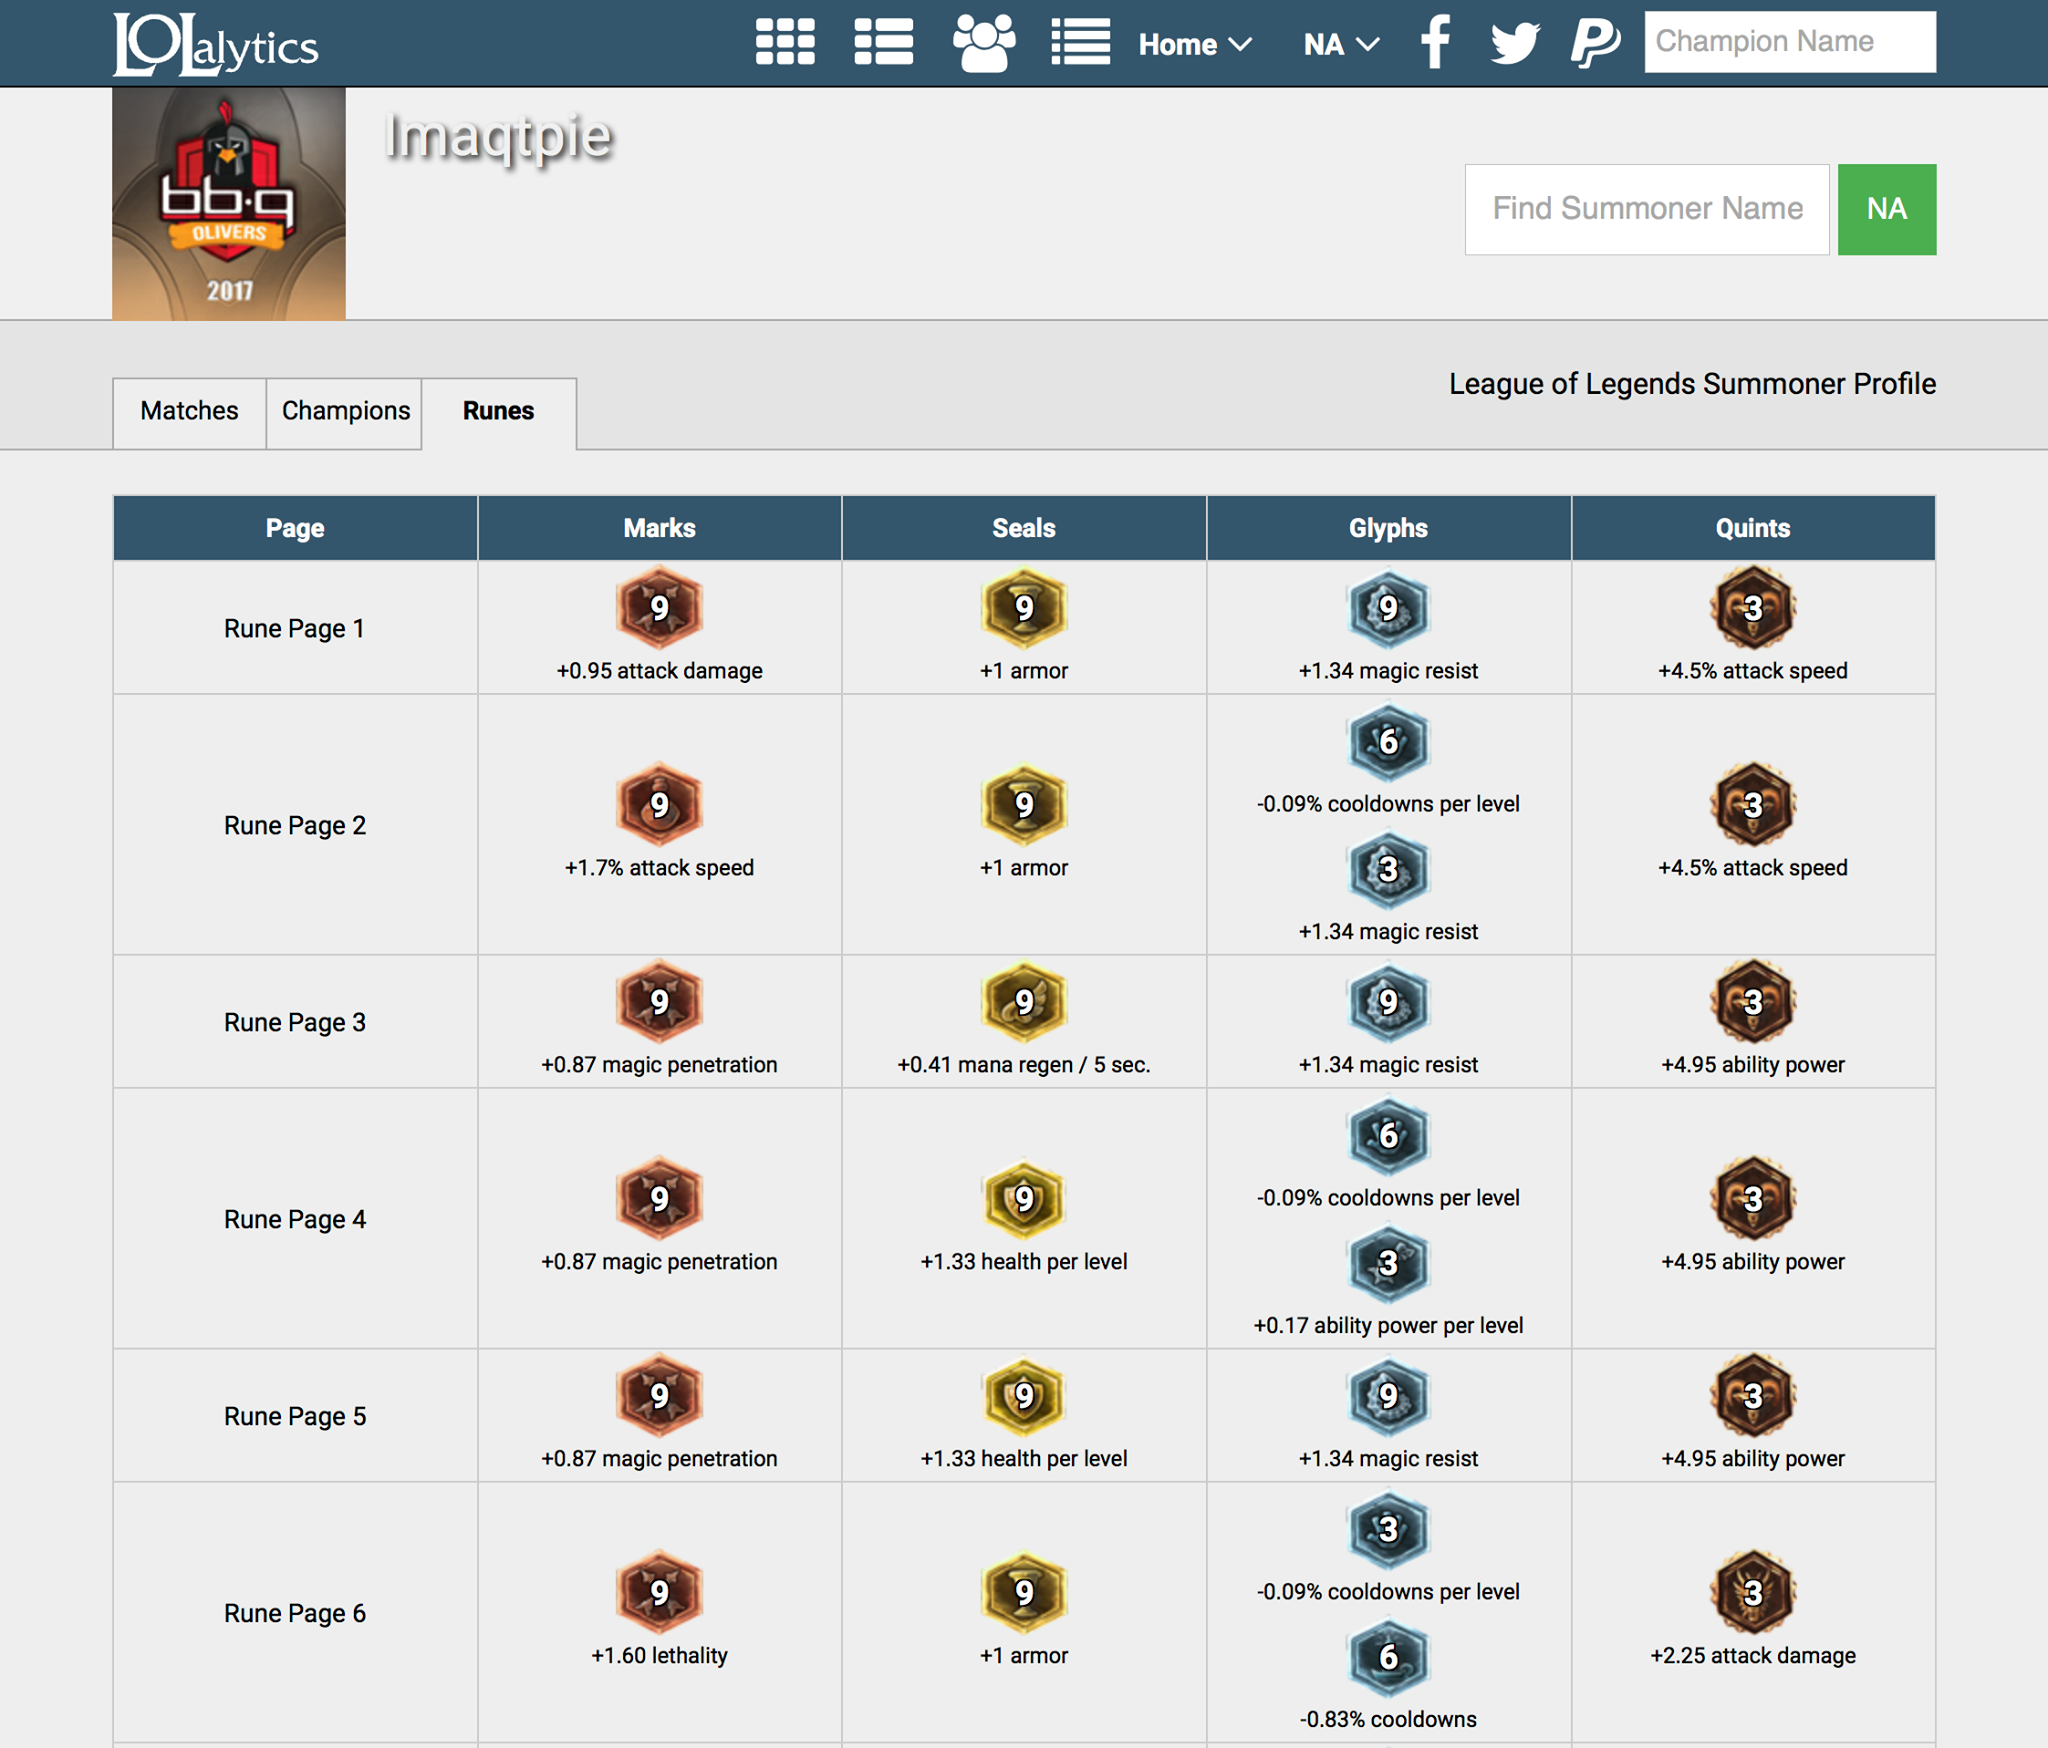Click the Rune Page 3 mana regen seal icon

tap(1024, 1001)
